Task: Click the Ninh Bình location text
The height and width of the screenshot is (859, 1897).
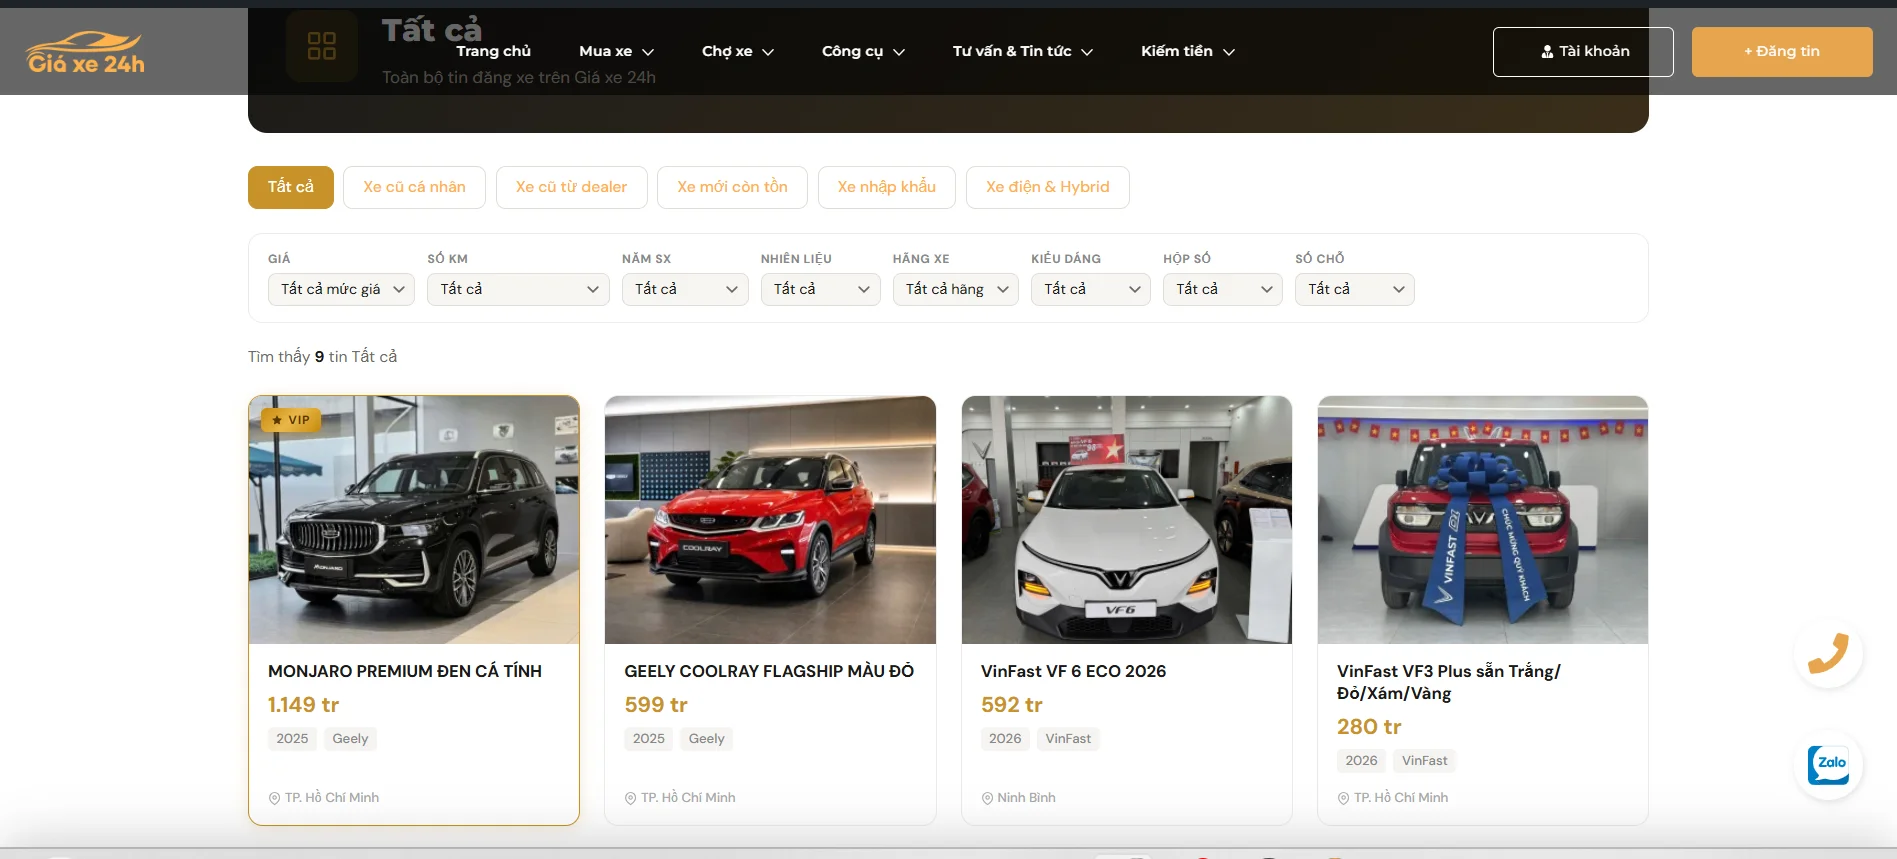Action: [x=1026, y=798]
